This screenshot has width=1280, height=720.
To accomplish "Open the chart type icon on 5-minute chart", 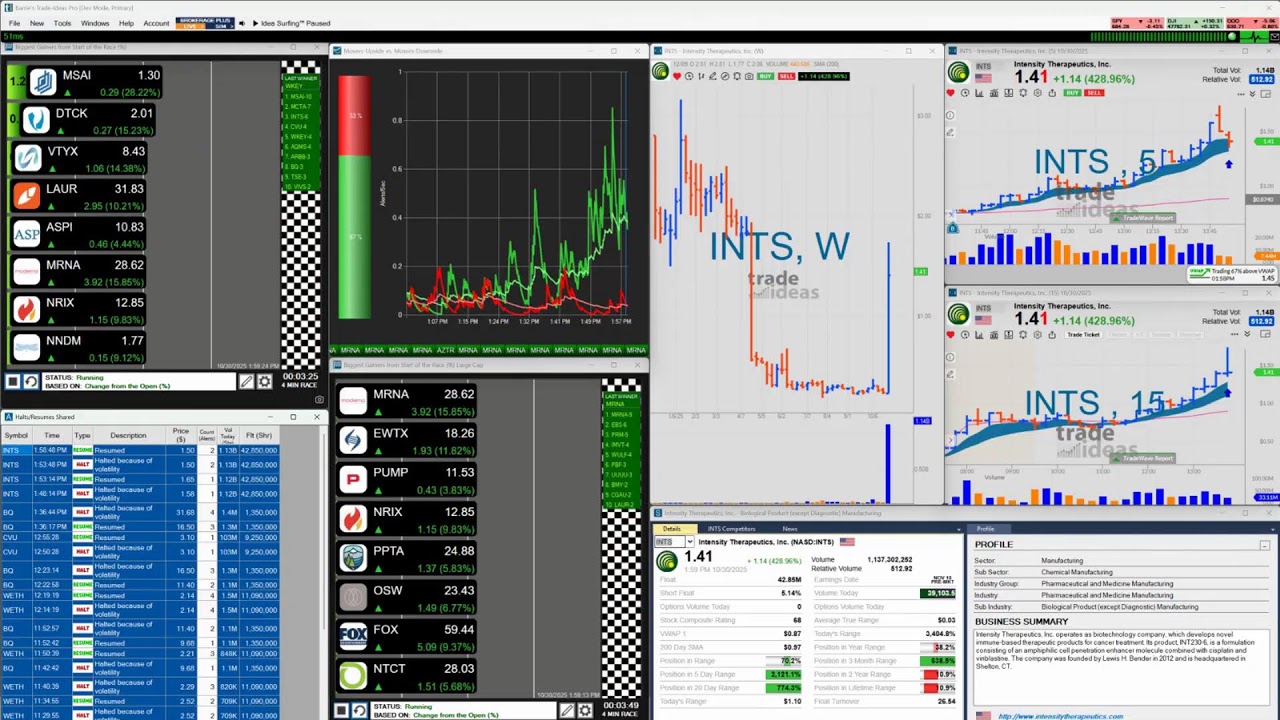I will [979, 93].
